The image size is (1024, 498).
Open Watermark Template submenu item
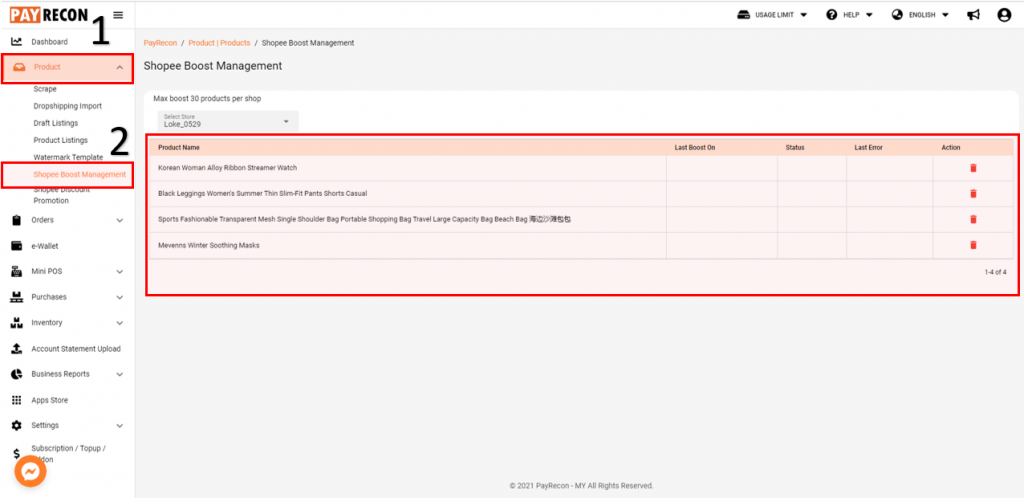tap(68, 157)
